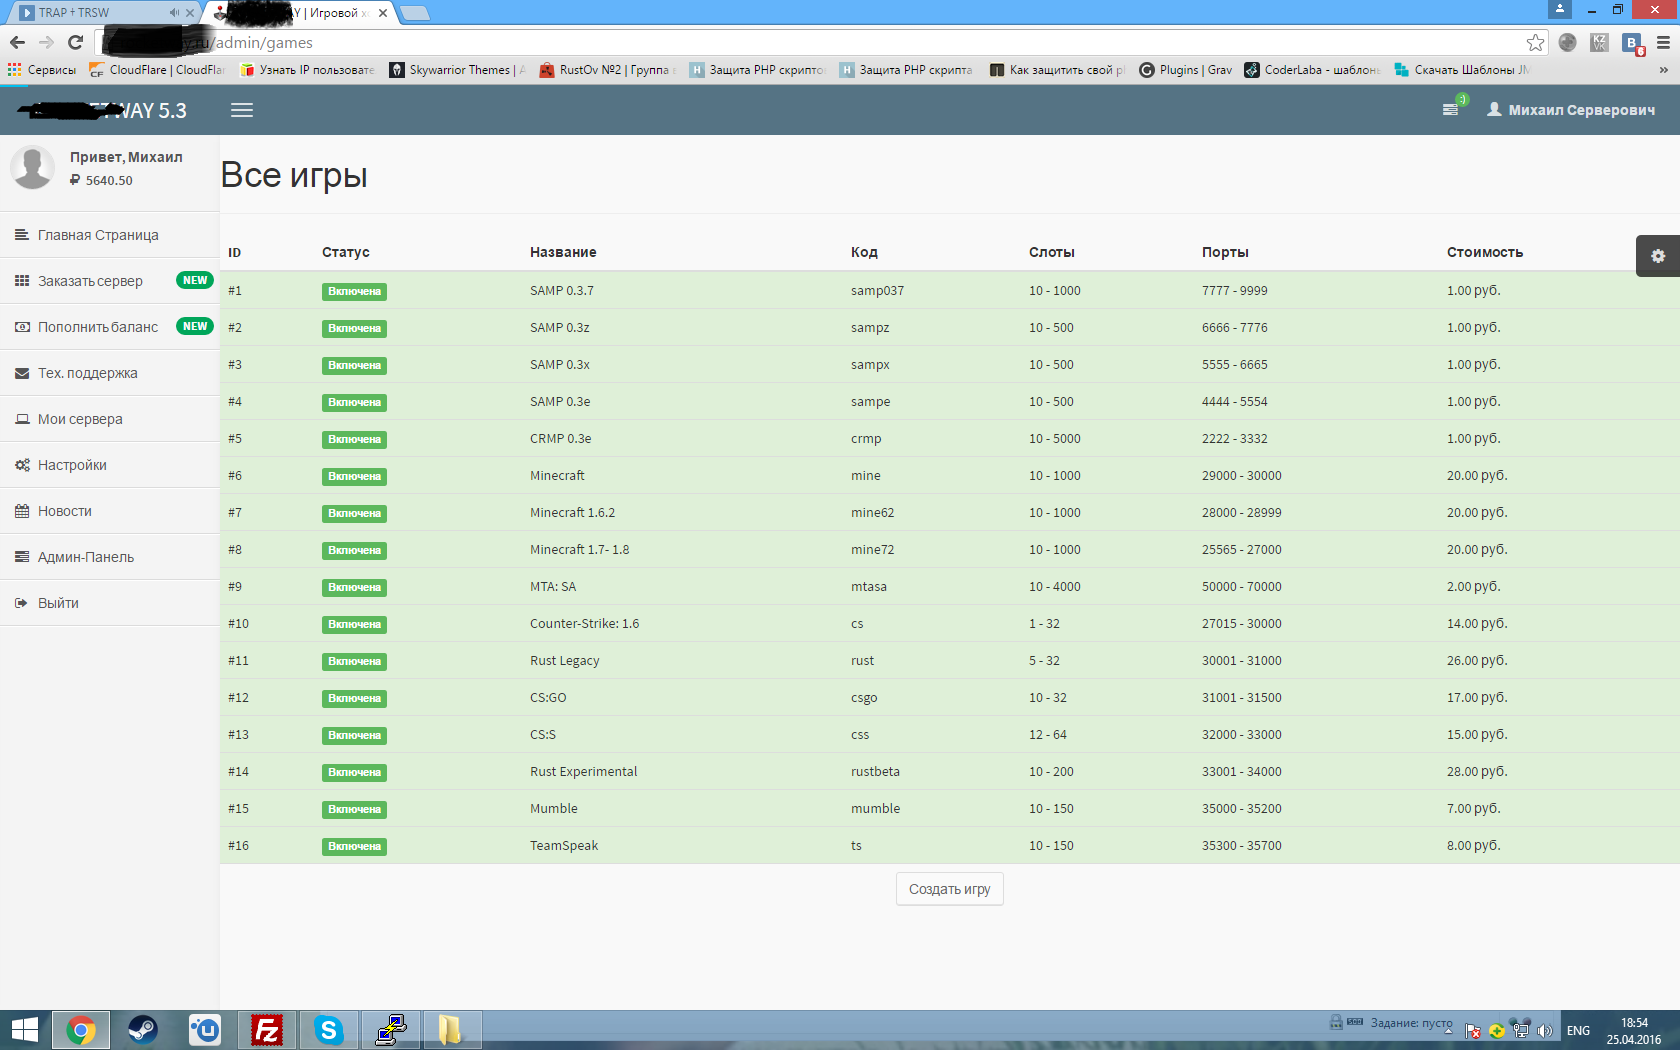
Task: Open Skype from the taskbar
Action: coord(328,1030)
